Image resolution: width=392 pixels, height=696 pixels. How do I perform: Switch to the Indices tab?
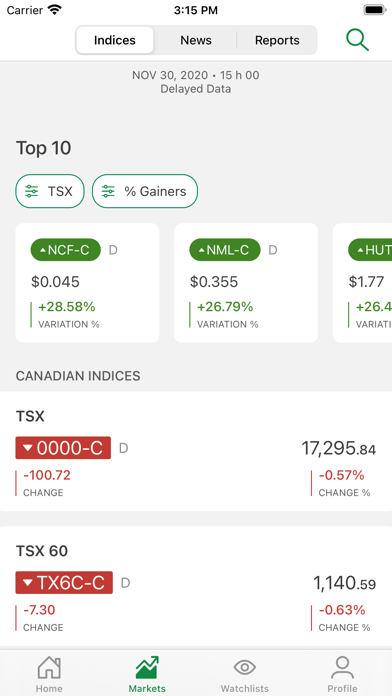pyautogui.click(x=115, y=40)
